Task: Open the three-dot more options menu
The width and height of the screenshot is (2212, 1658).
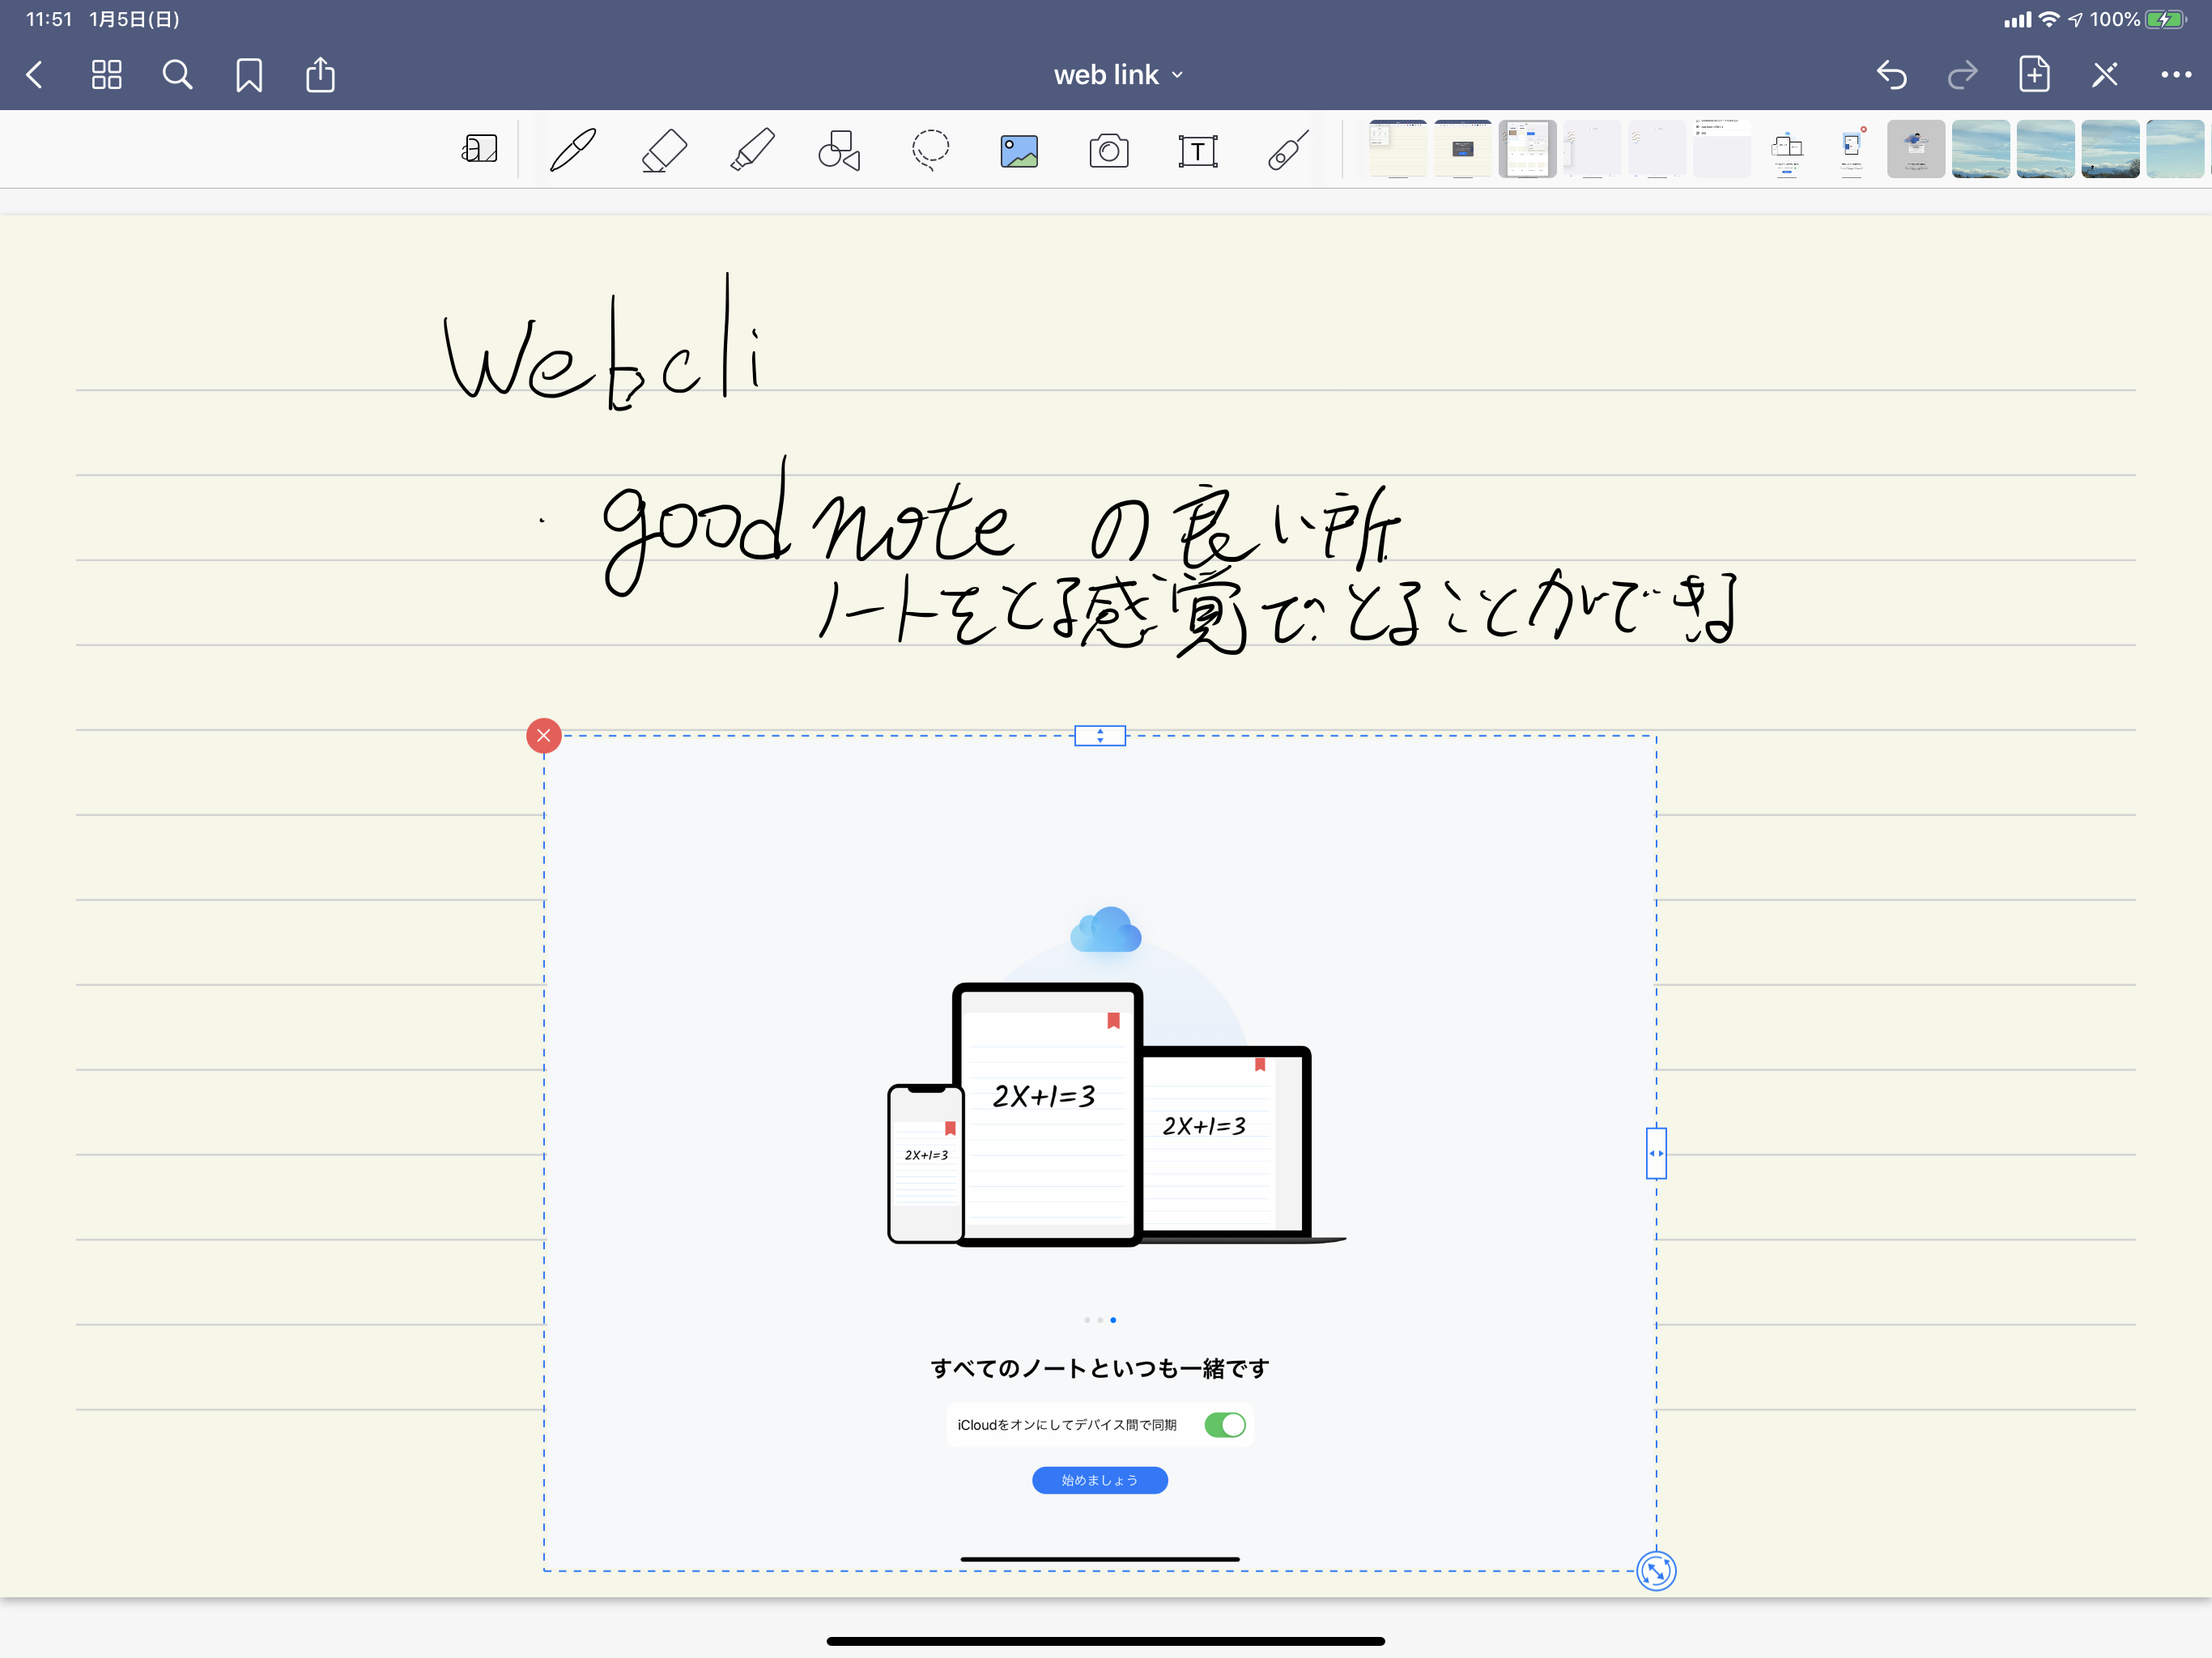Action: coord(2176,75)
